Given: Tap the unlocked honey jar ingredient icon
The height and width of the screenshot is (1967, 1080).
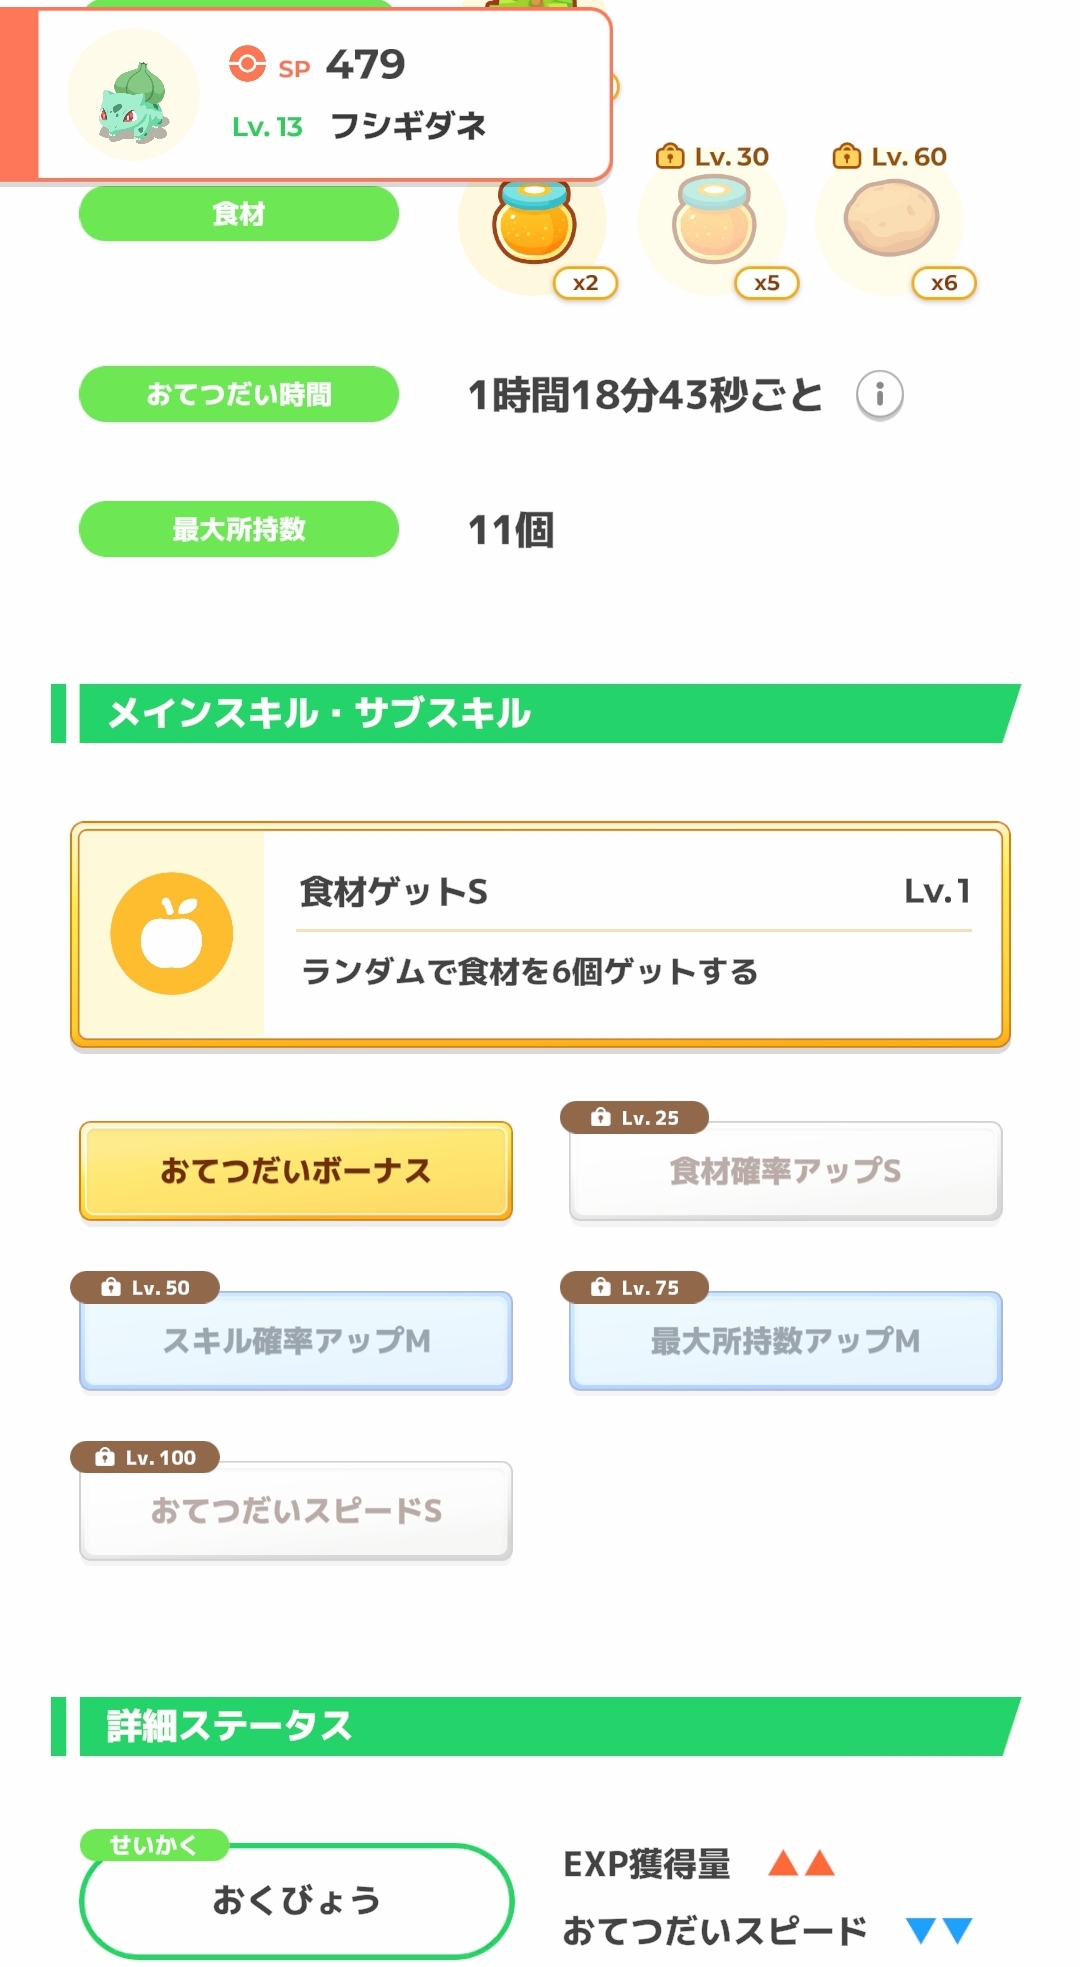Looking at the screenshot, I should point(534,224).
